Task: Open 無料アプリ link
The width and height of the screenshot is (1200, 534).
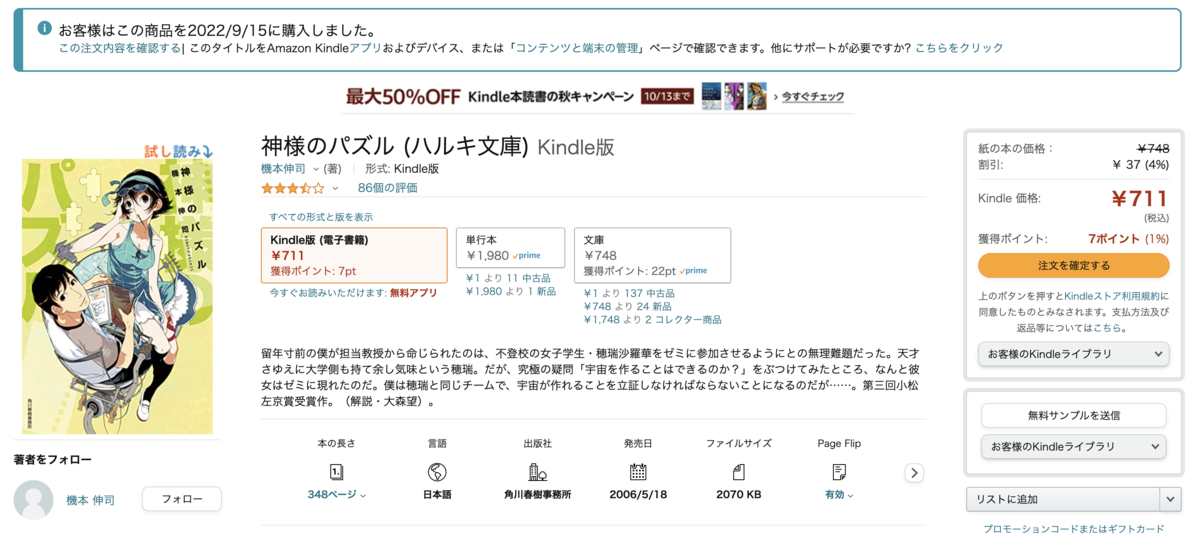Action: coord(413,293)
